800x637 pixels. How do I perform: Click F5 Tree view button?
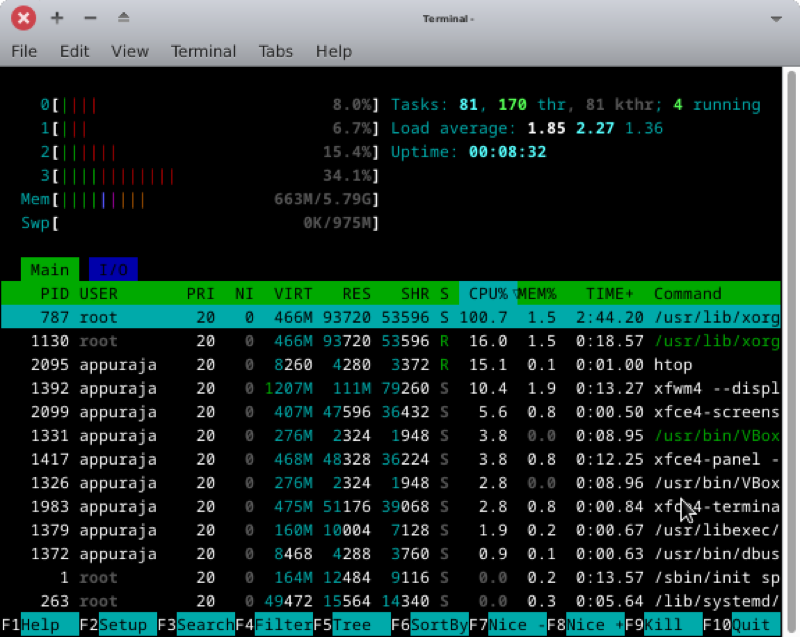pos(352,624)
